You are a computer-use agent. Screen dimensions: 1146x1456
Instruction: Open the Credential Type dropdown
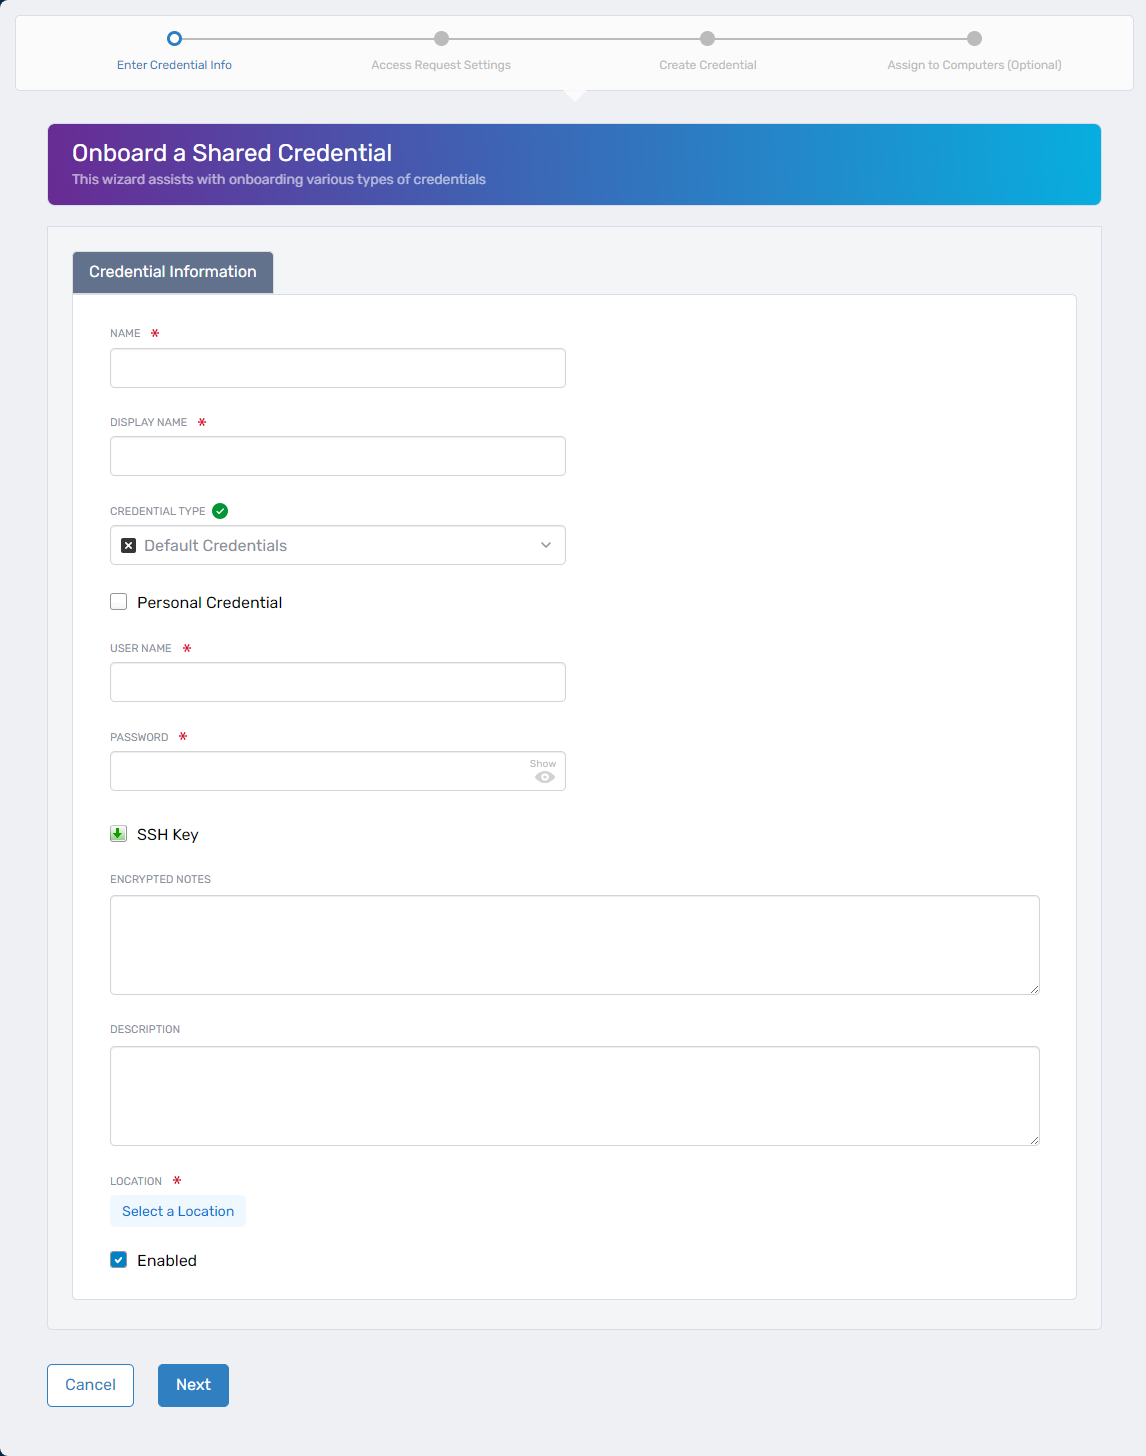tap(545, 545)
